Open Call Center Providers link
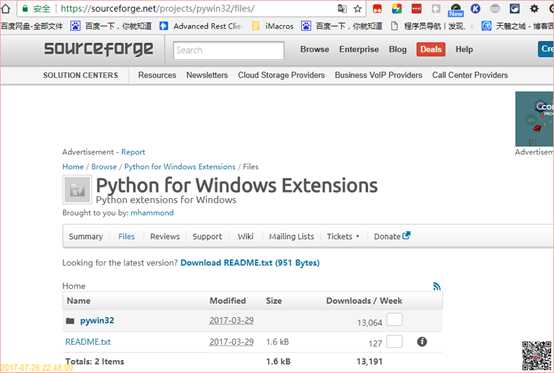The width and height of the screenshot is (554, 373). click(x=470, y=75)
